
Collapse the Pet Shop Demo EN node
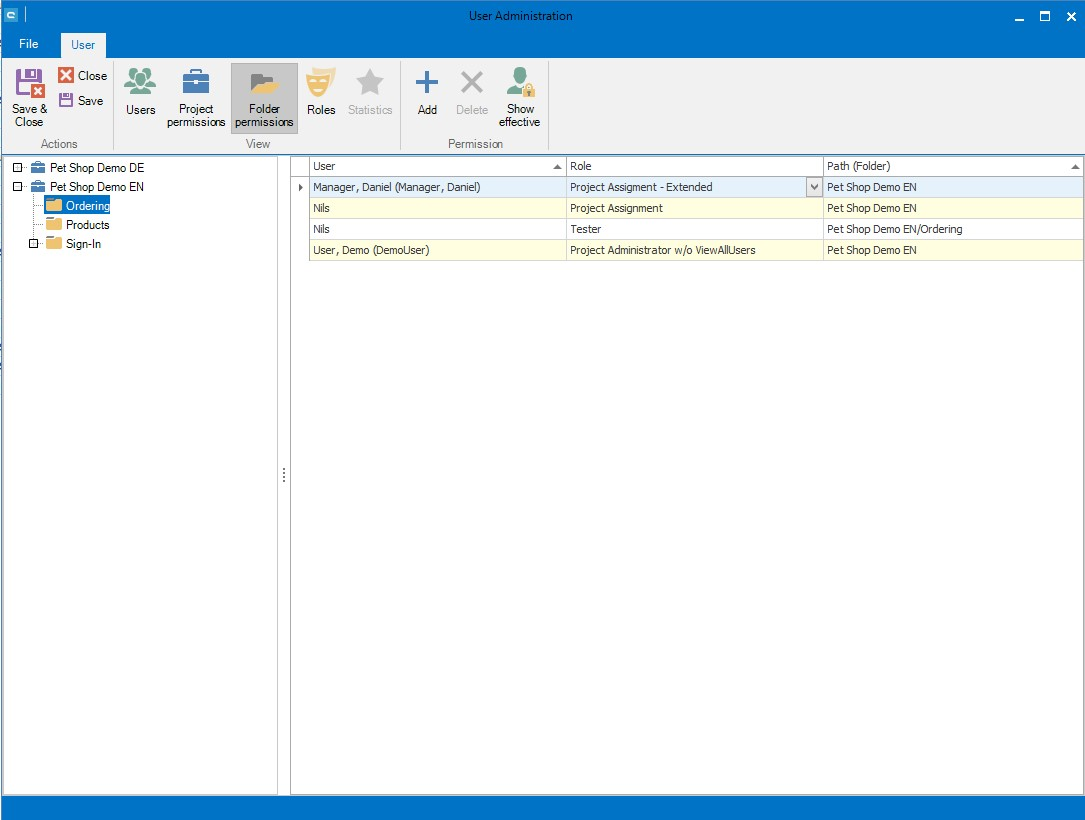[18, 187]
